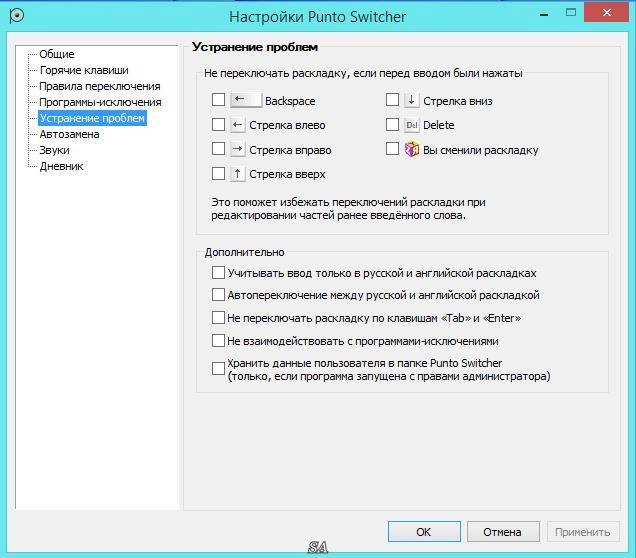
Task: Confirm settings with the OK button
Action: (x=424, y=532)
